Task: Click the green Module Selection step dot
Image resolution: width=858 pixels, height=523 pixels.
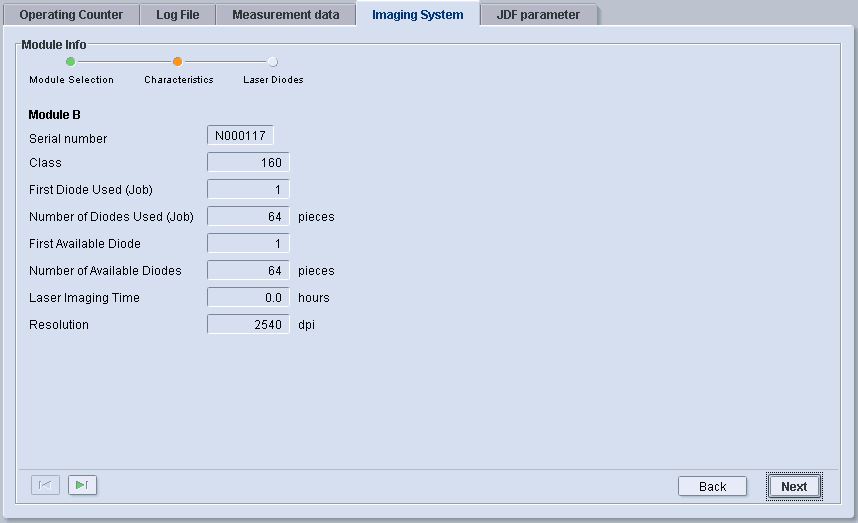Action: 71,62
